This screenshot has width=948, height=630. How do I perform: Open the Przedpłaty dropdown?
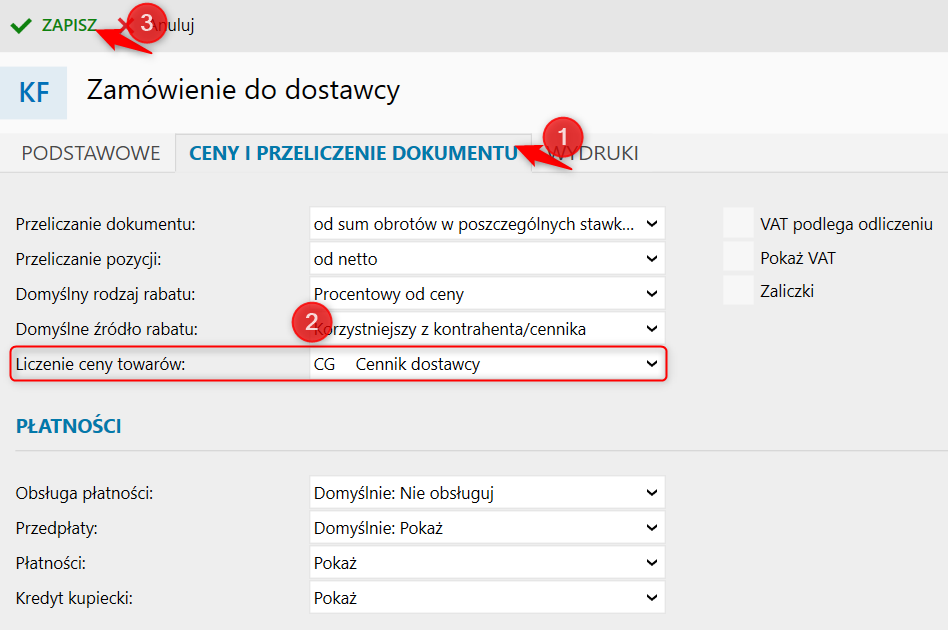487,528
